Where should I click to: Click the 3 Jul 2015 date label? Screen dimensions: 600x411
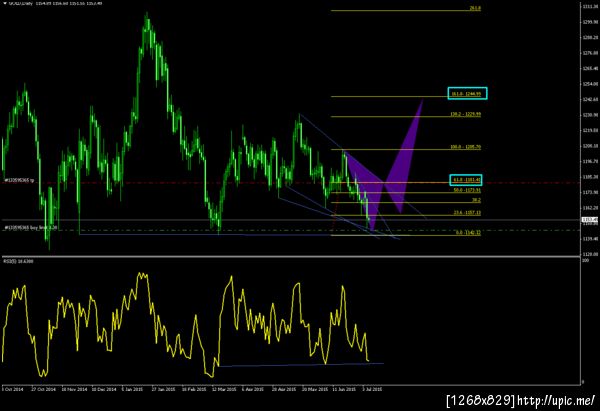[x=372, y=389]
